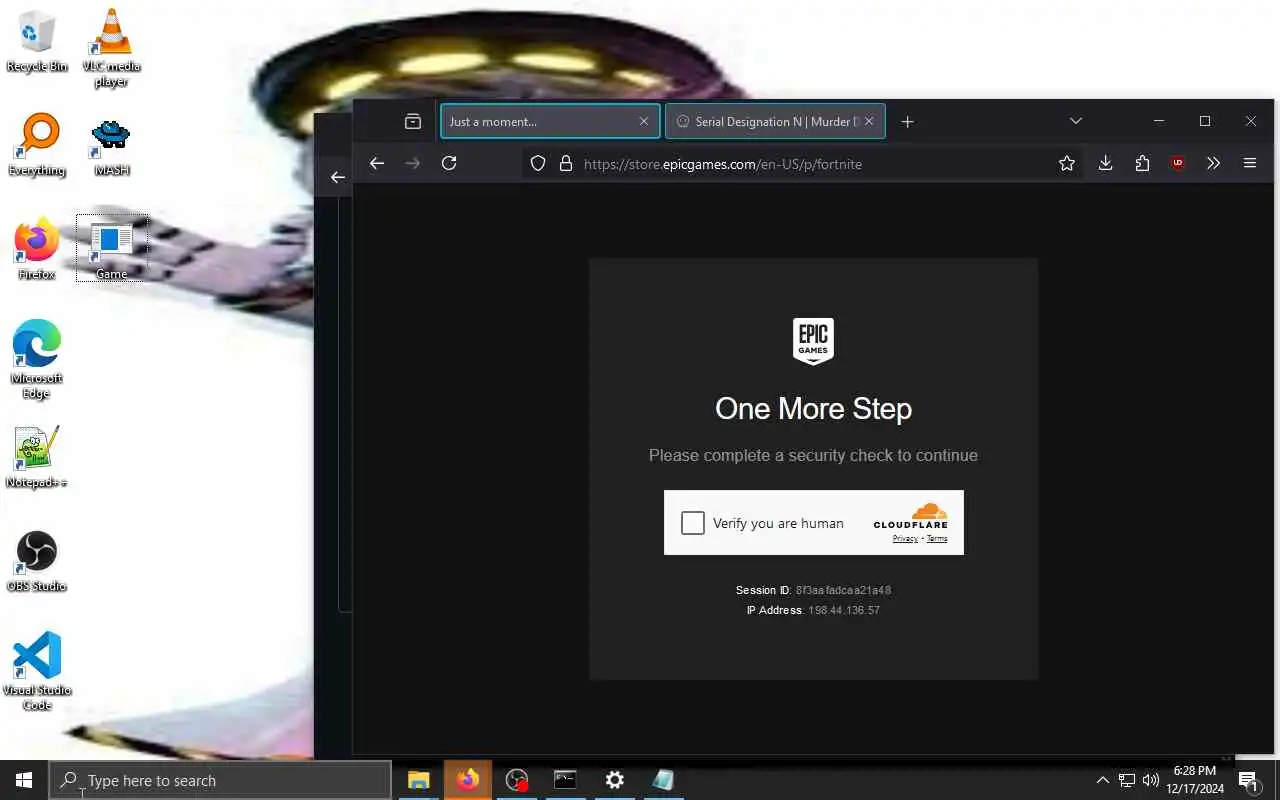Image resolution: width=1280 pixels, height=800 pixels.
Task: Click the tracking protection shield icon
Action: tap(538, 163)
